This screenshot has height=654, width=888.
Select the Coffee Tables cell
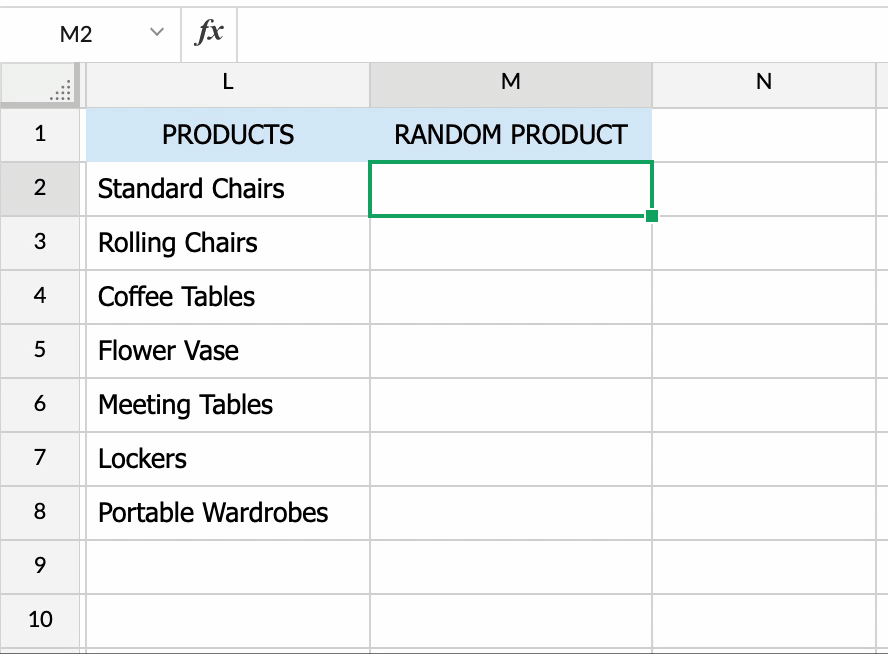tap(226, 296)
